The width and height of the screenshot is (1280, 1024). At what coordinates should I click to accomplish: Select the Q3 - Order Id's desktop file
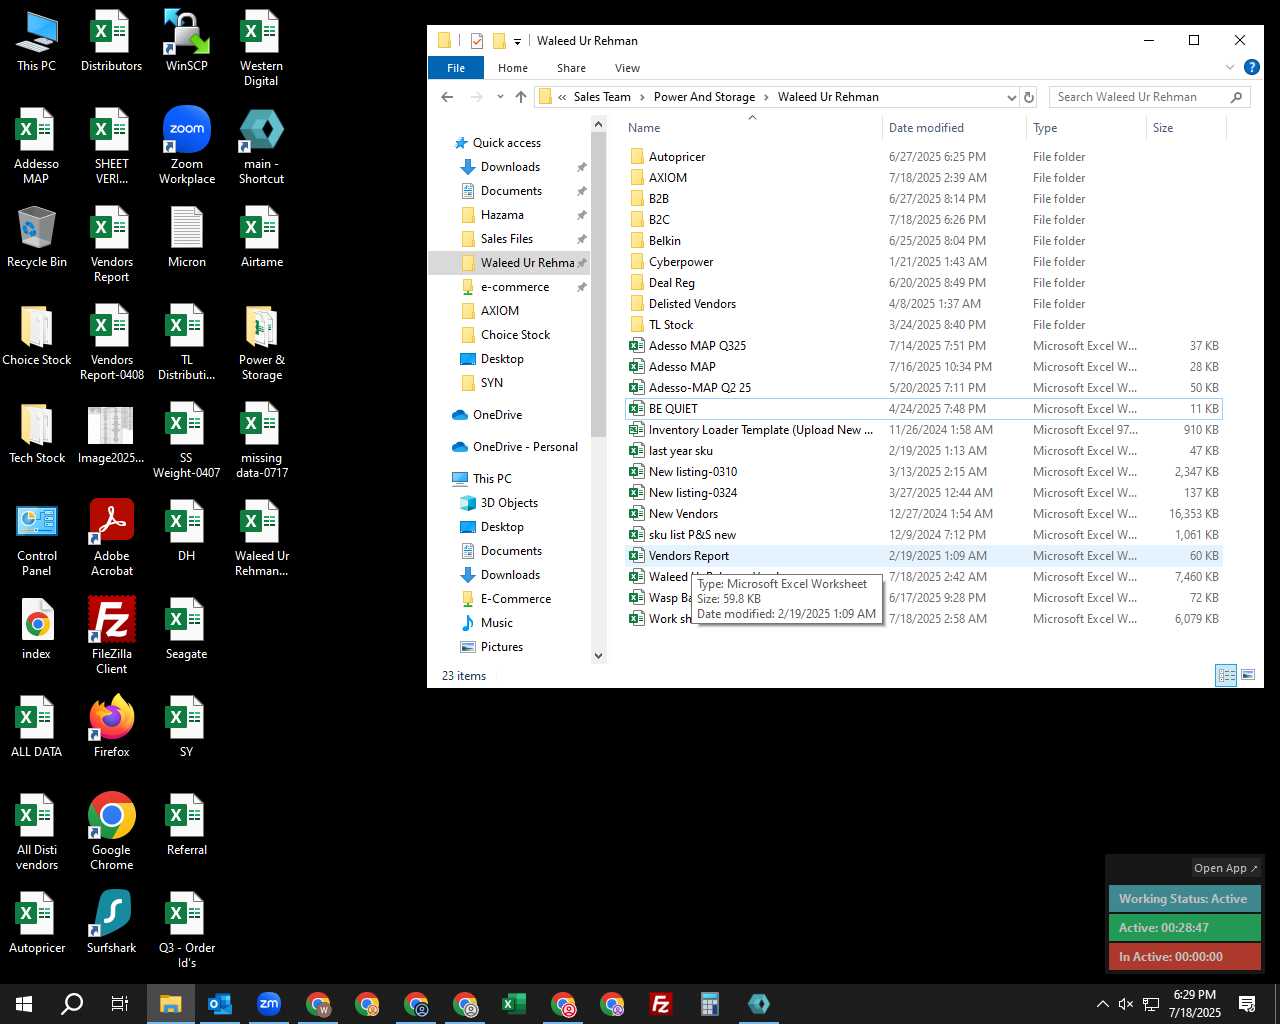(x=187, y=930)
